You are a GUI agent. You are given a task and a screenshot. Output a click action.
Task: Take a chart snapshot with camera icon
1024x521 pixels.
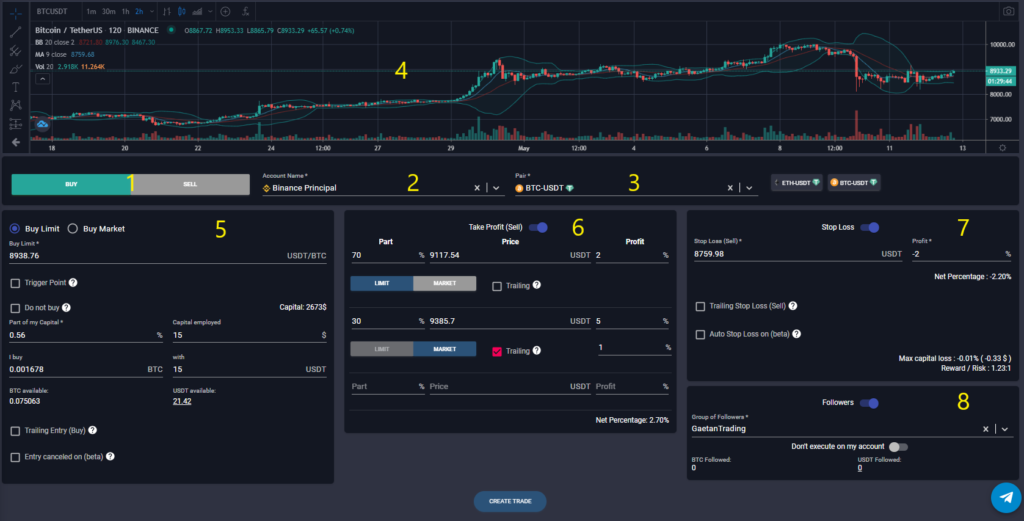point(1008,11)
